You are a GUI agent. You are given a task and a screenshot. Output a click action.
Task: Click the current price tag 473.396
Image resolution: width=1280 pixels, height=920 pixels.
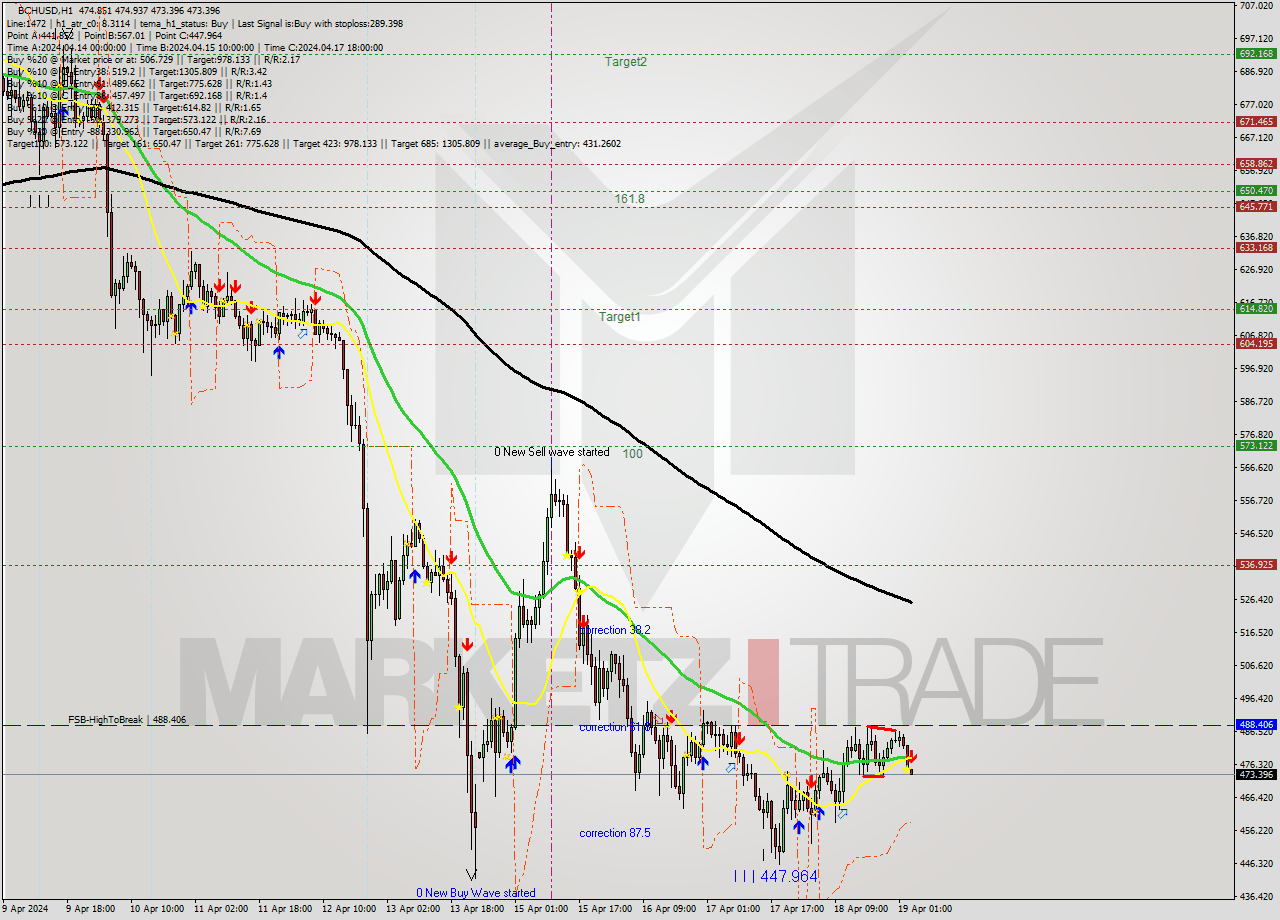tap(1256, 774)
